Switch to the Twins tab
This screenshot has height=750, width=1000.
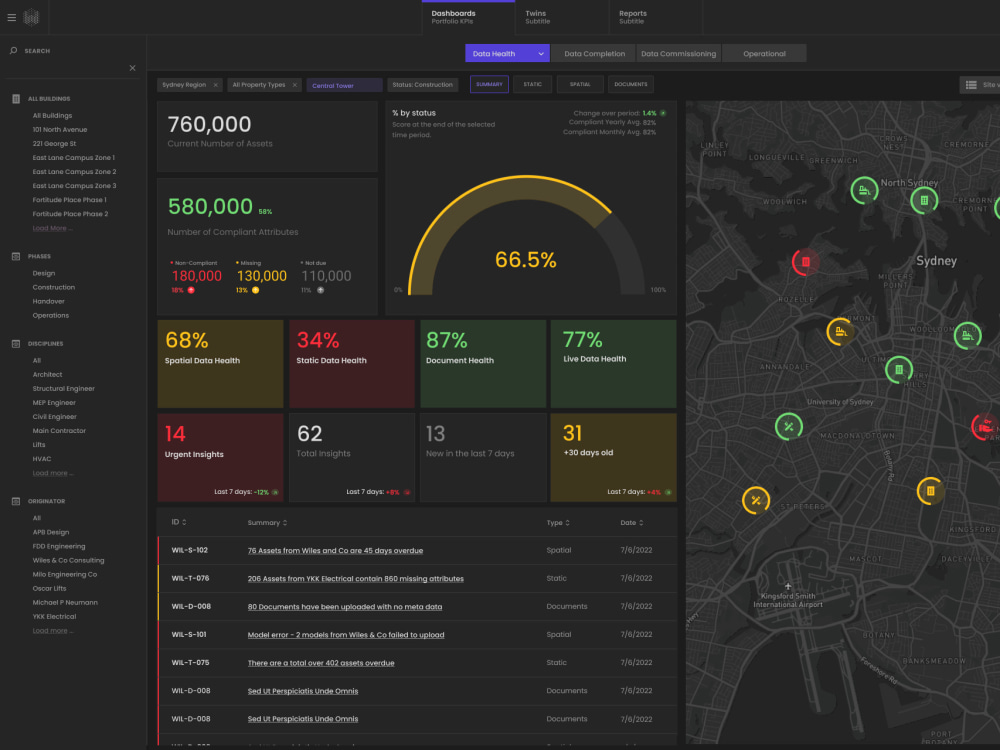tap(562, 17)
